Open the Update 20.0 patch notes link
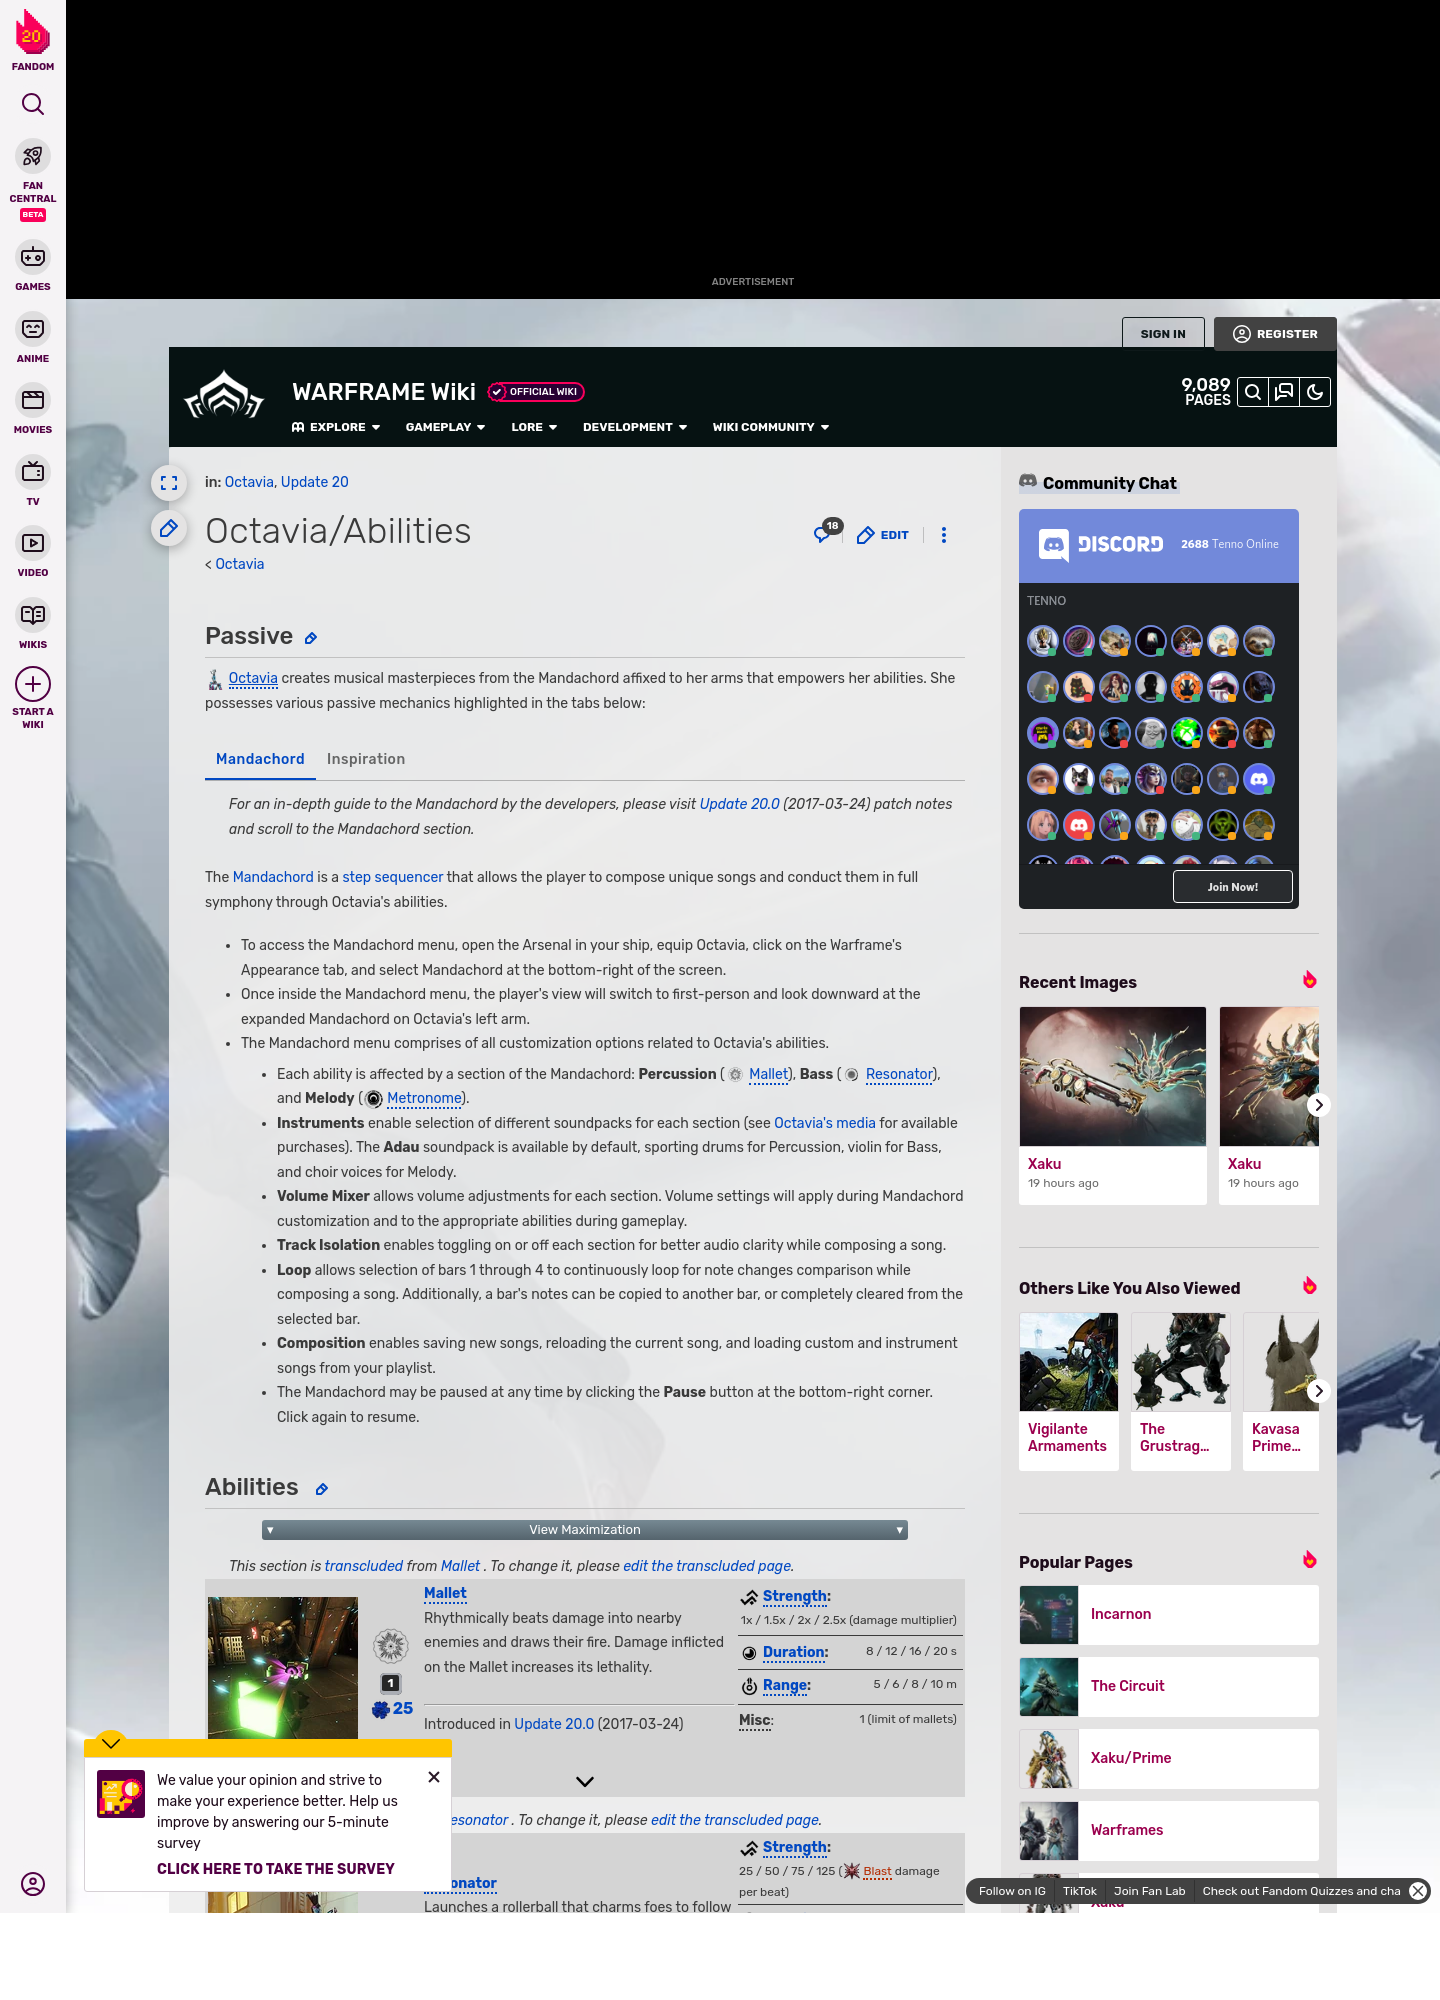Image resolution: width=1440 pixels, height=2000 pixels. (739, 804)
